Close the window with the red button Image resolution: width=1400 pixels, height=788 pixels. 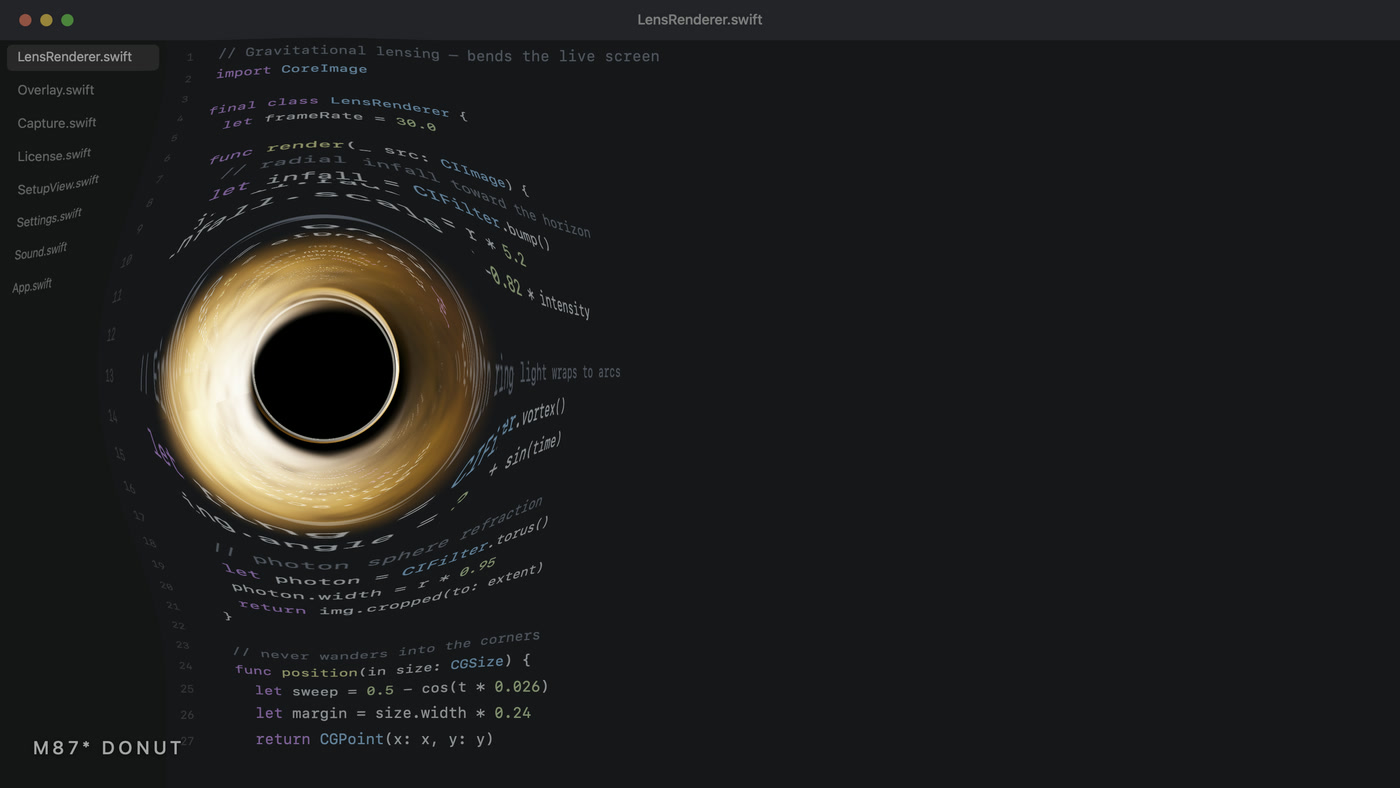tap(25, 20)
